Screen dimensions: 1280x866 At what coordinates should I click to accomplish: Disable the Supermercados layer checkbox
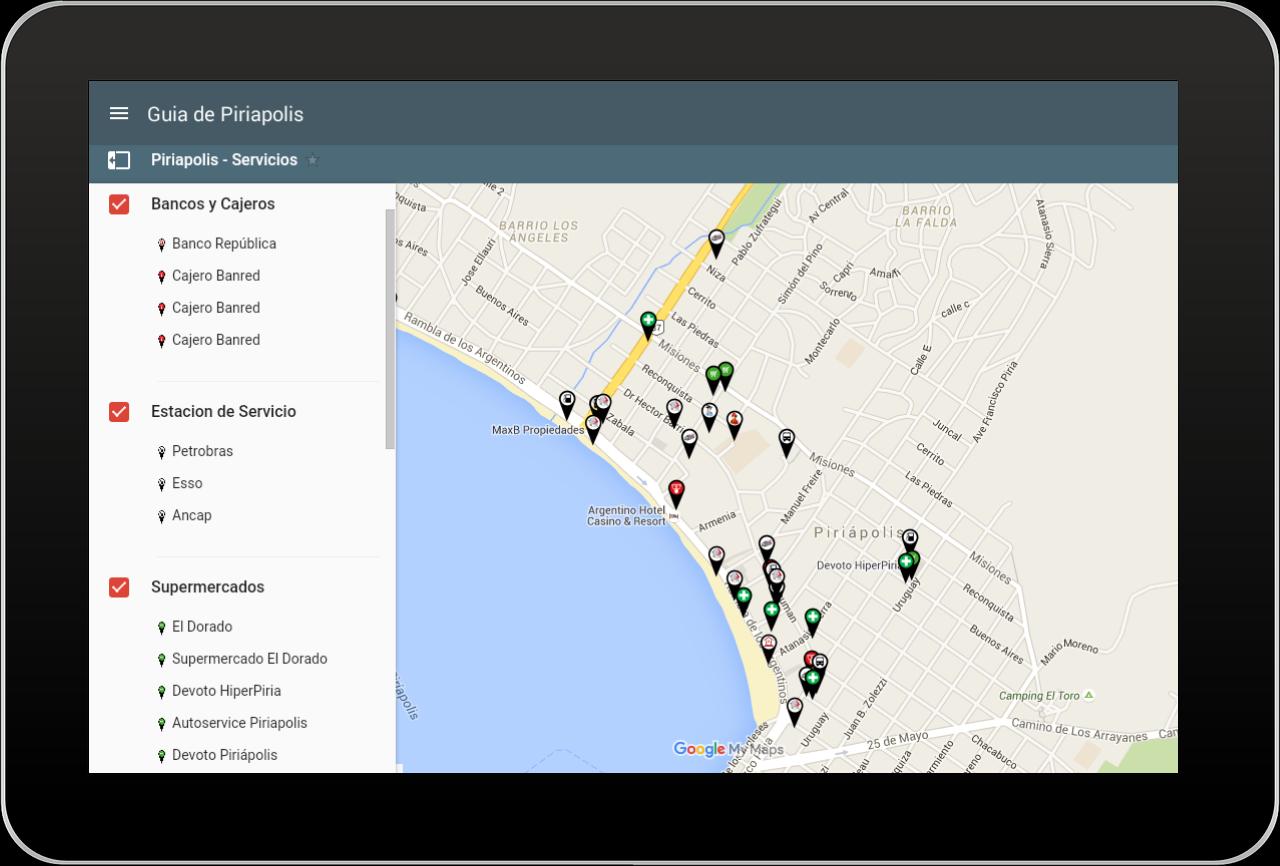click(119, 587)
